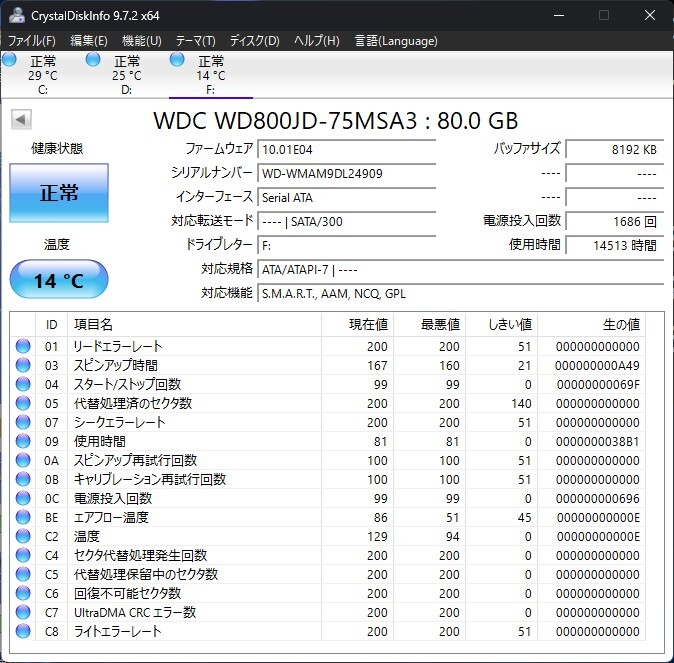The width and height of the screenshot is (674, 663).
Task: Click the power on count field 1686 回
Action: (x=615, y=222)
